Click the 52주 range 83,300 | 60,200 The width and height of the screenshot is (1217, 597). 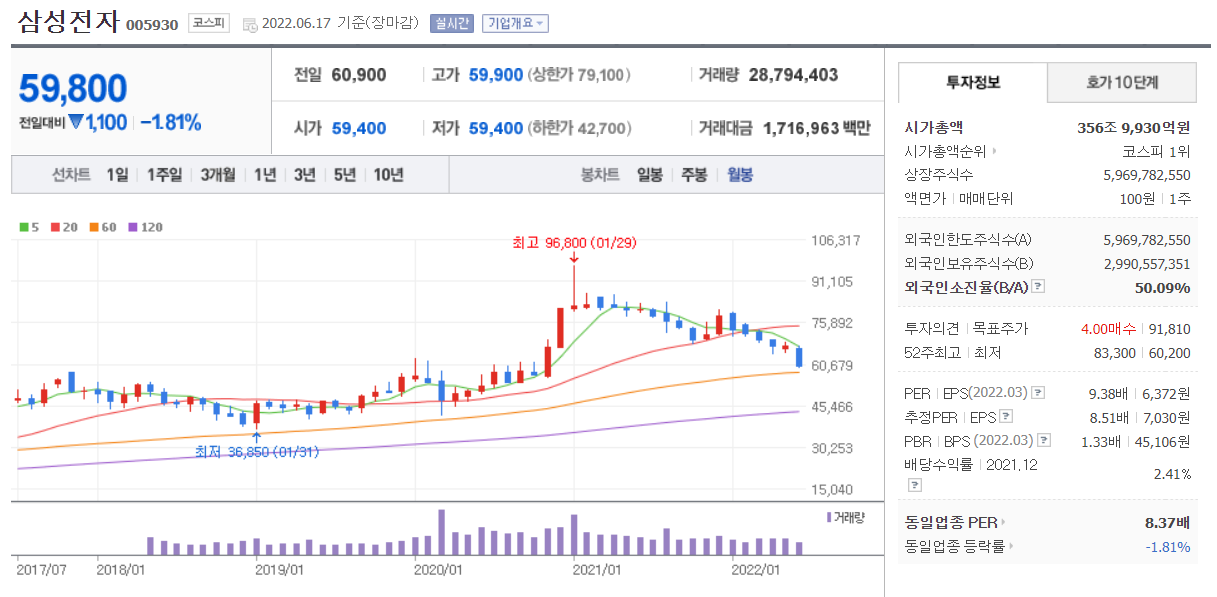[1141, 352]
